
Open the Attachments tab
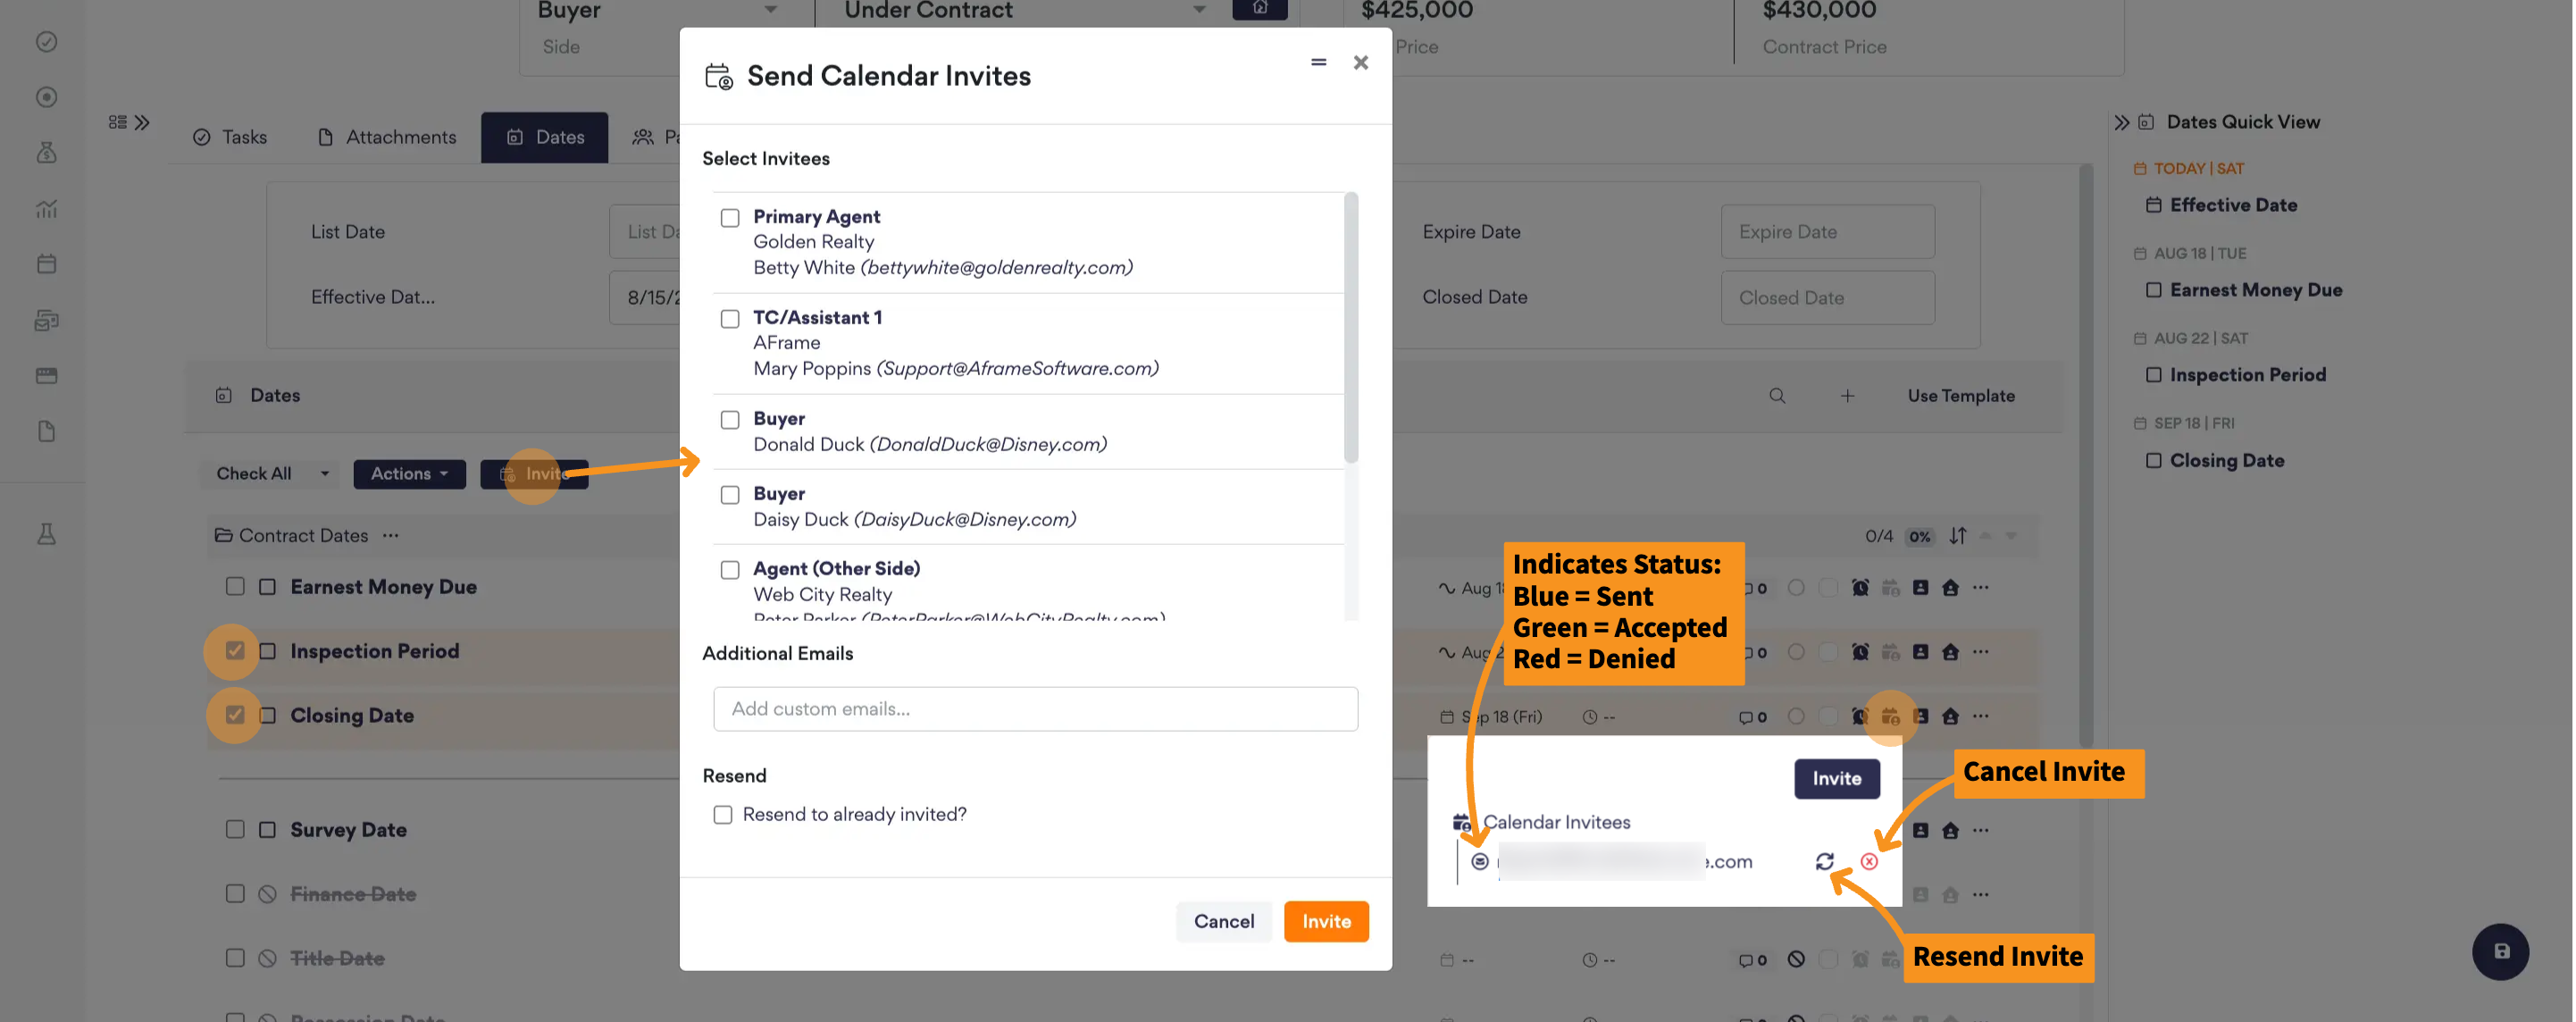386,137
